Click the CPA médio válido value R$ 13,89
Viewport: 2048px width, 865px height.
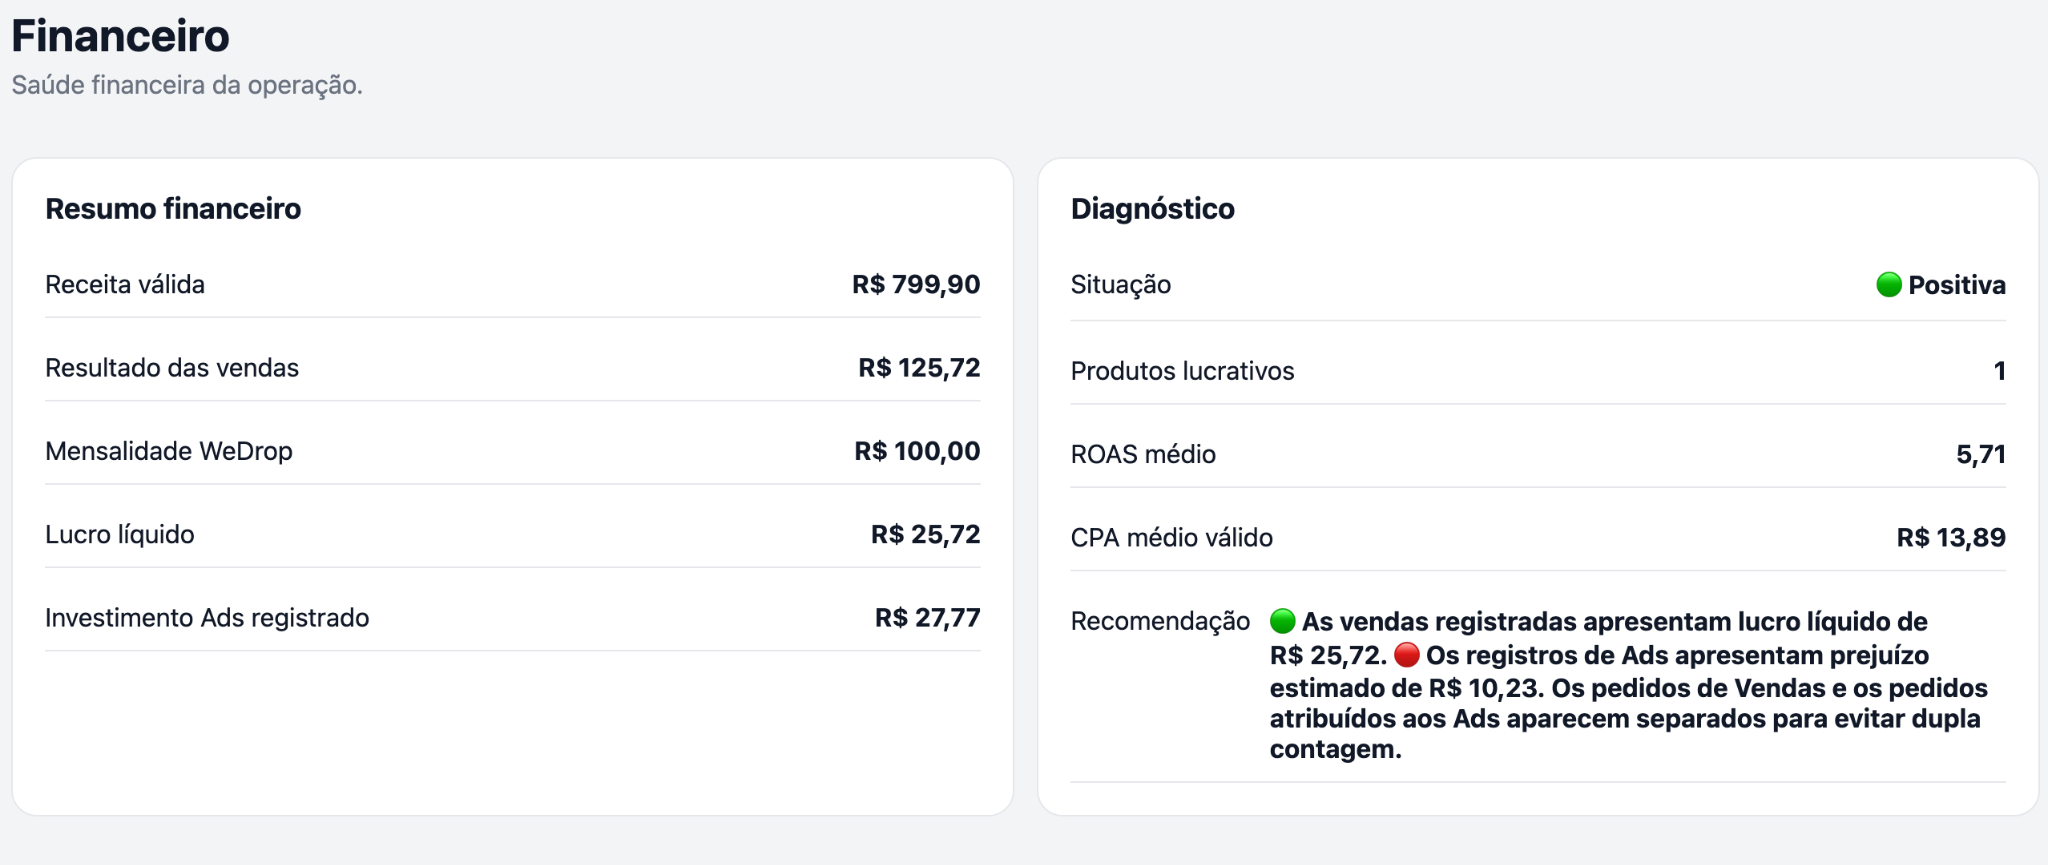pos(1951,537)
